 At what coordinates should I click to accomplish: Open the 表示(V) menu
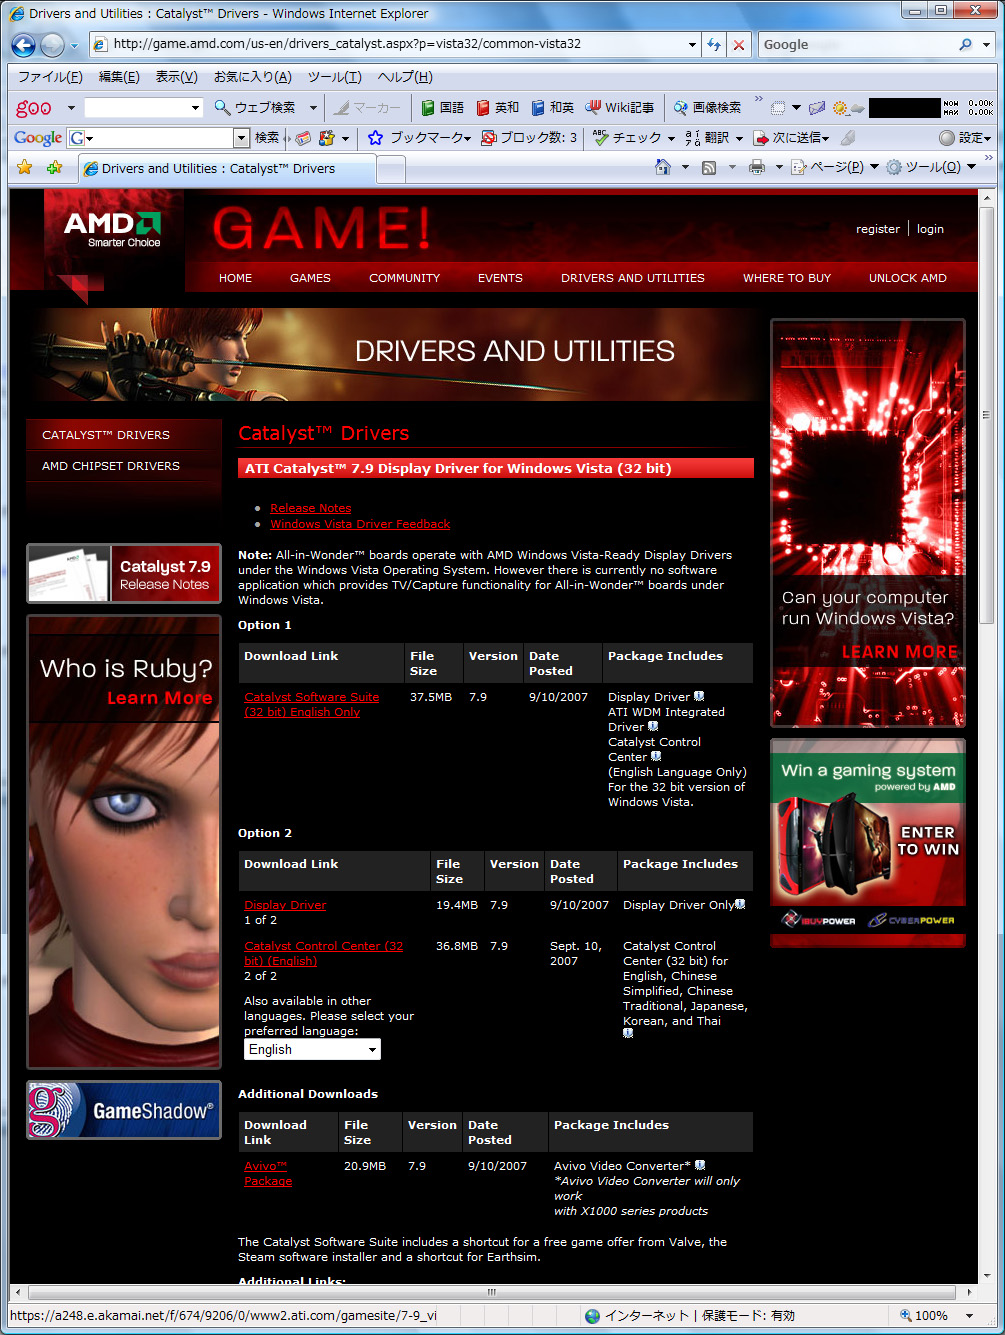[x=176, y=77]
